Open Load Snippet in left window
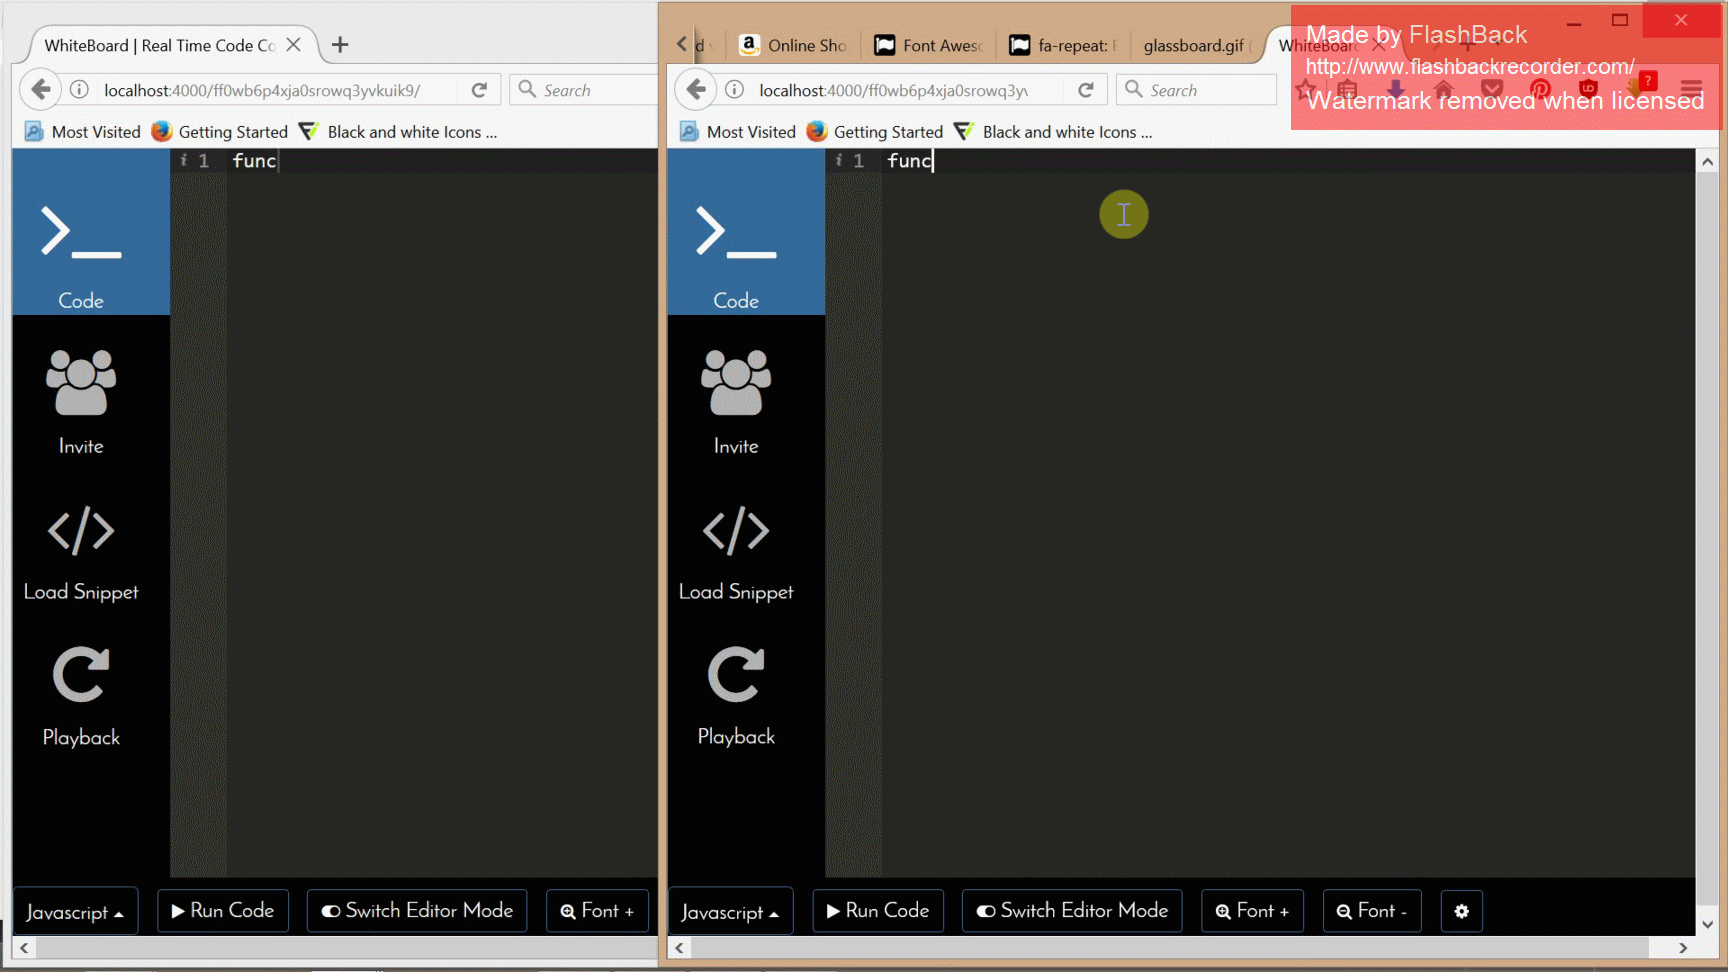 (x=81, y=551)
